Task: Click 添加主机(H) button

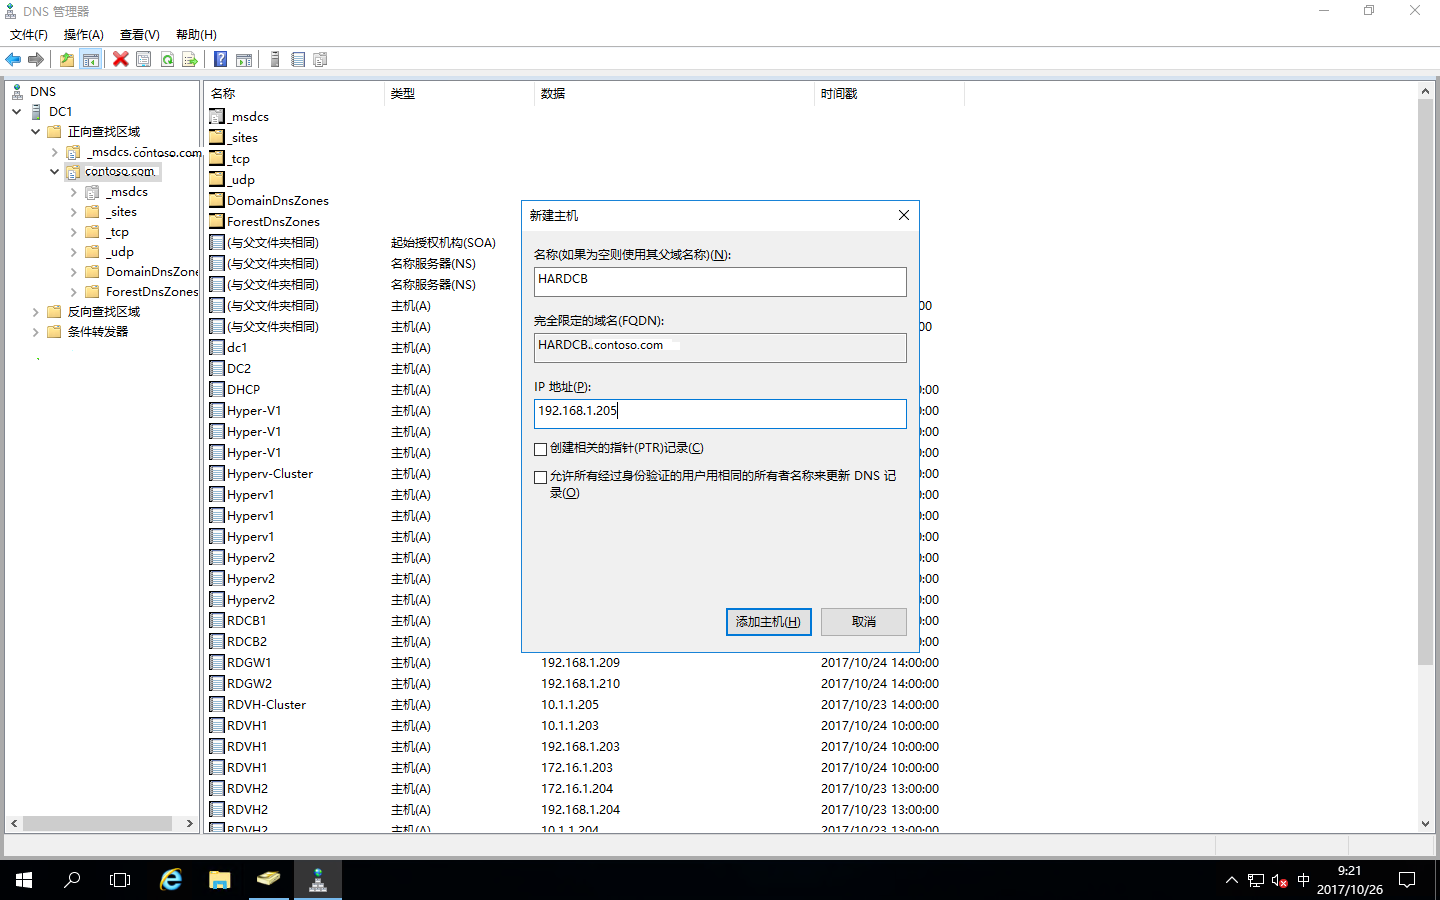Action: [x=768, y=622]
